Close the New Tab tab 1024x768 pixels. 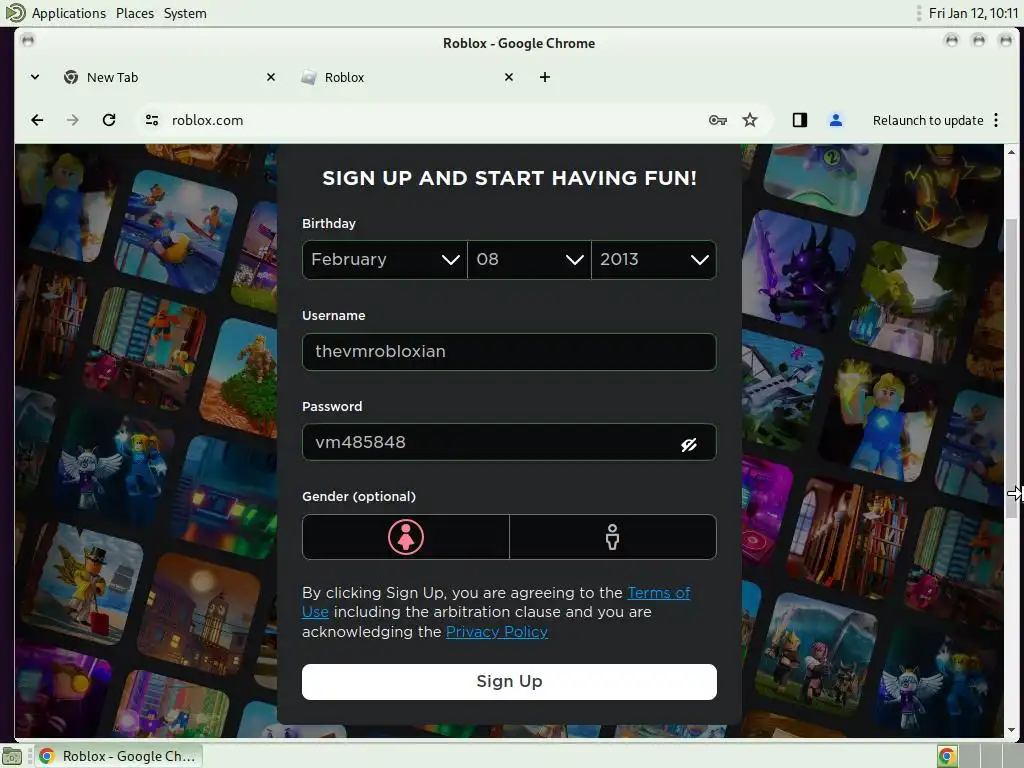tap(271, 77)
